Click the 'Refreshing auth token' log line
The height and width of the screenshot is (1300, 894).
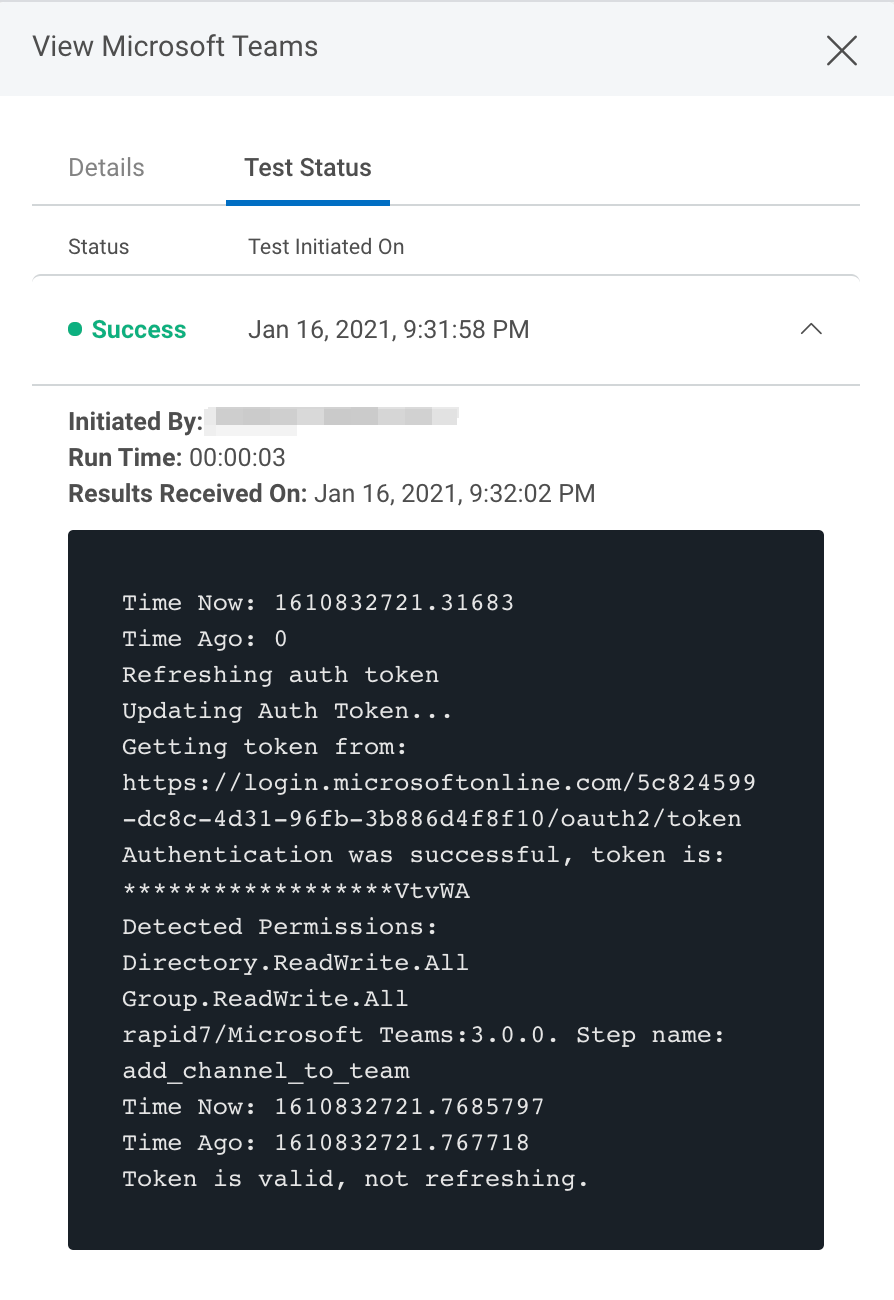(280, 675)
